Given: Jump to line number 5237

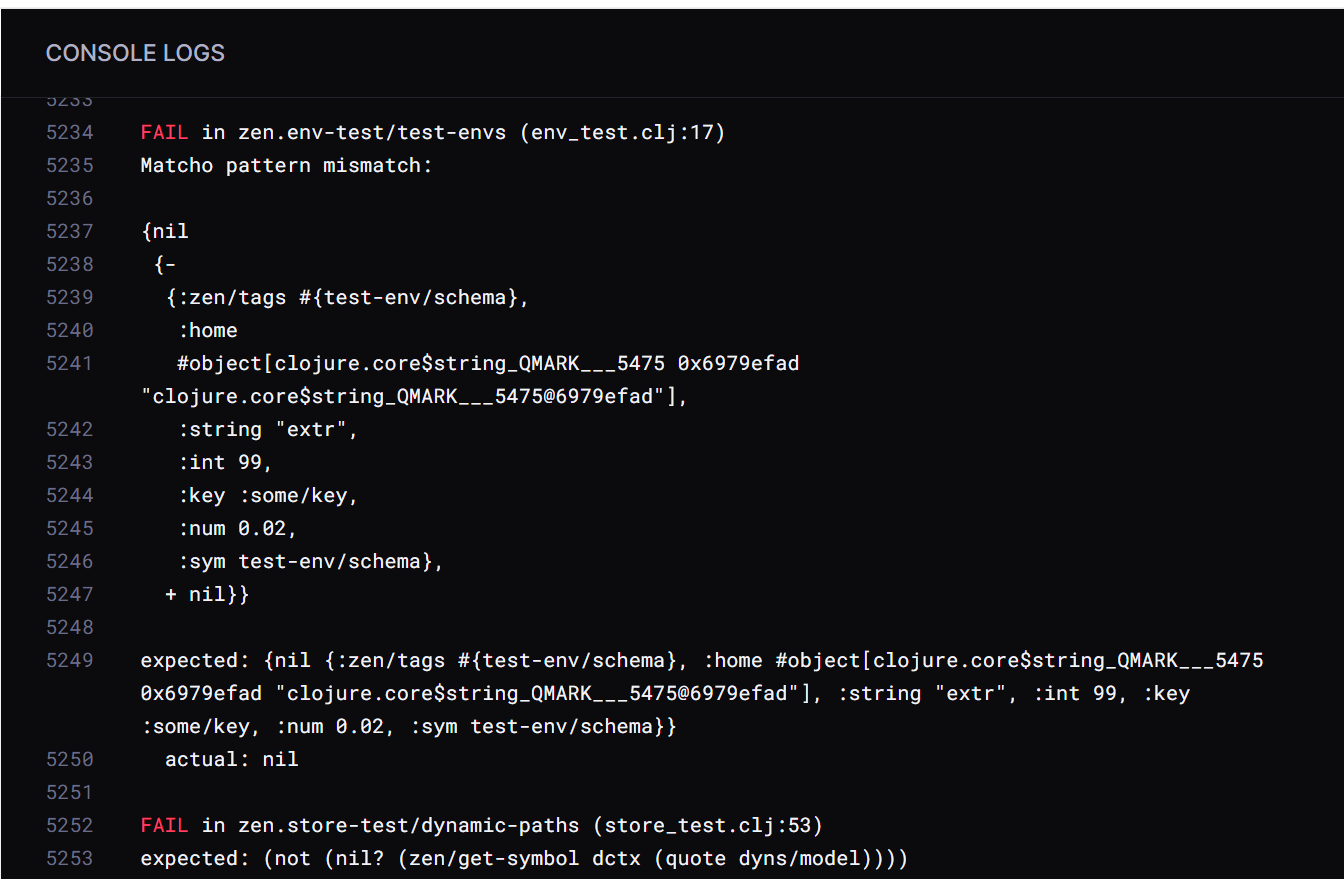Looking at the screenshot, I should click(x=69, y=231).
